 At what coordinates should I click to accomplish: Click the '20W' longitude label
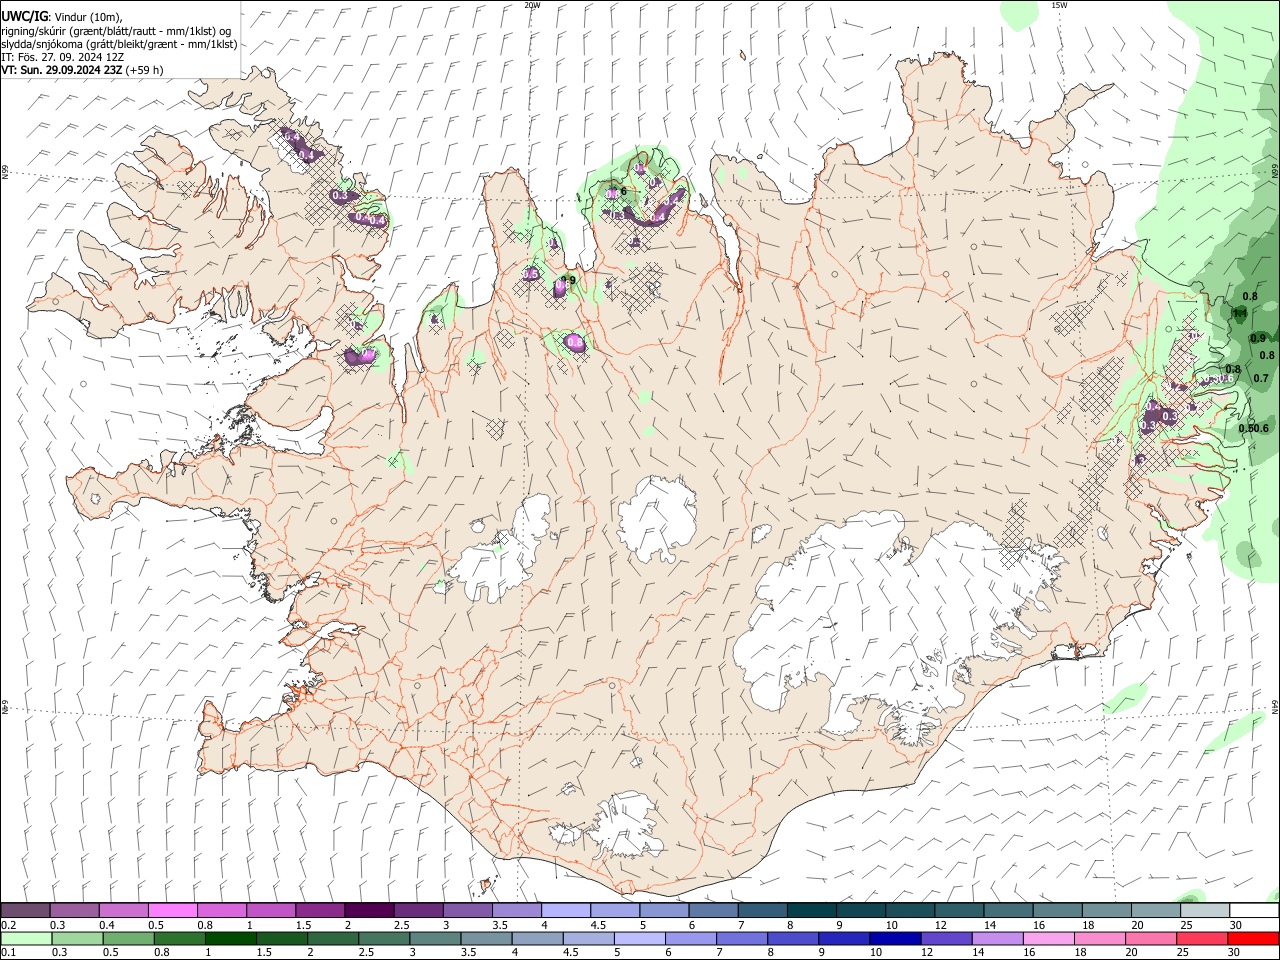tap(533, 5)
